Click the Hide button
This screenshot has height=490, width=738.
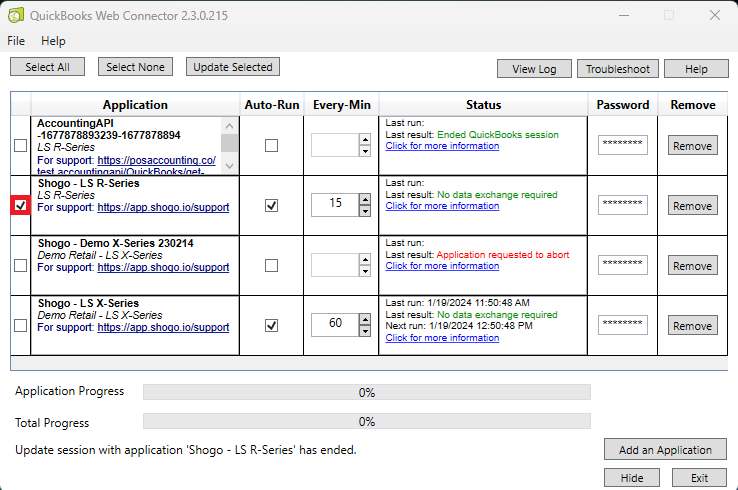tap(632, 478)
